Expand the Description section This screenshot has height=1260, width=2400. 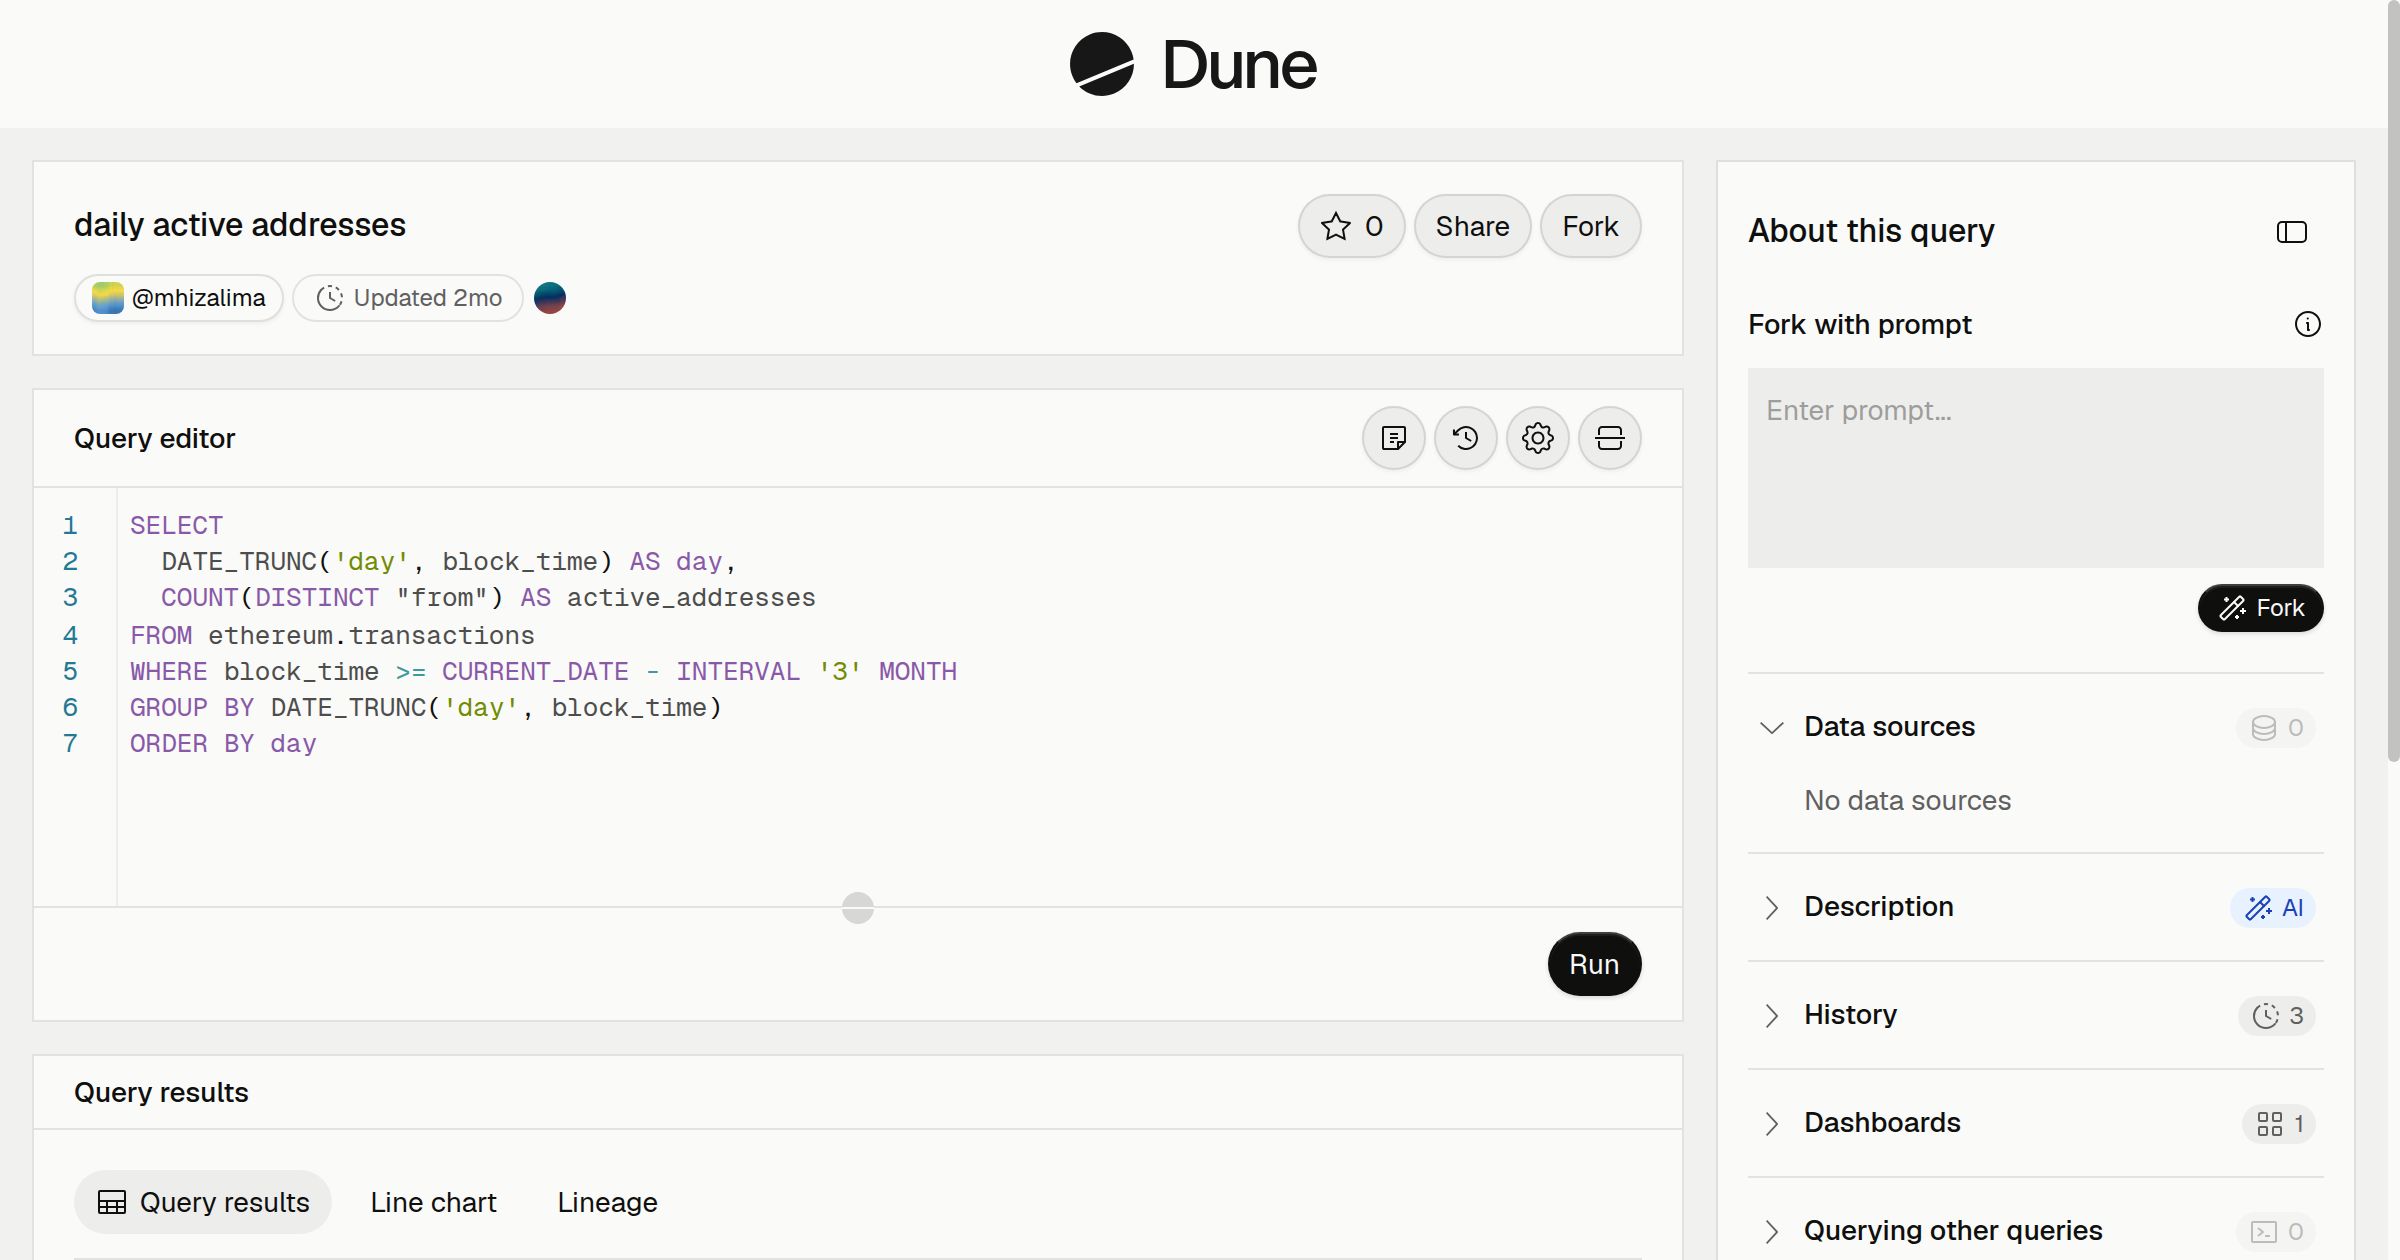coord(1771,907)
